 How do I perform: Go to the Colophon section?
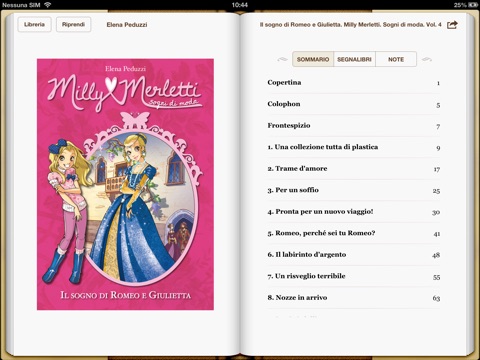click(353, 104)
